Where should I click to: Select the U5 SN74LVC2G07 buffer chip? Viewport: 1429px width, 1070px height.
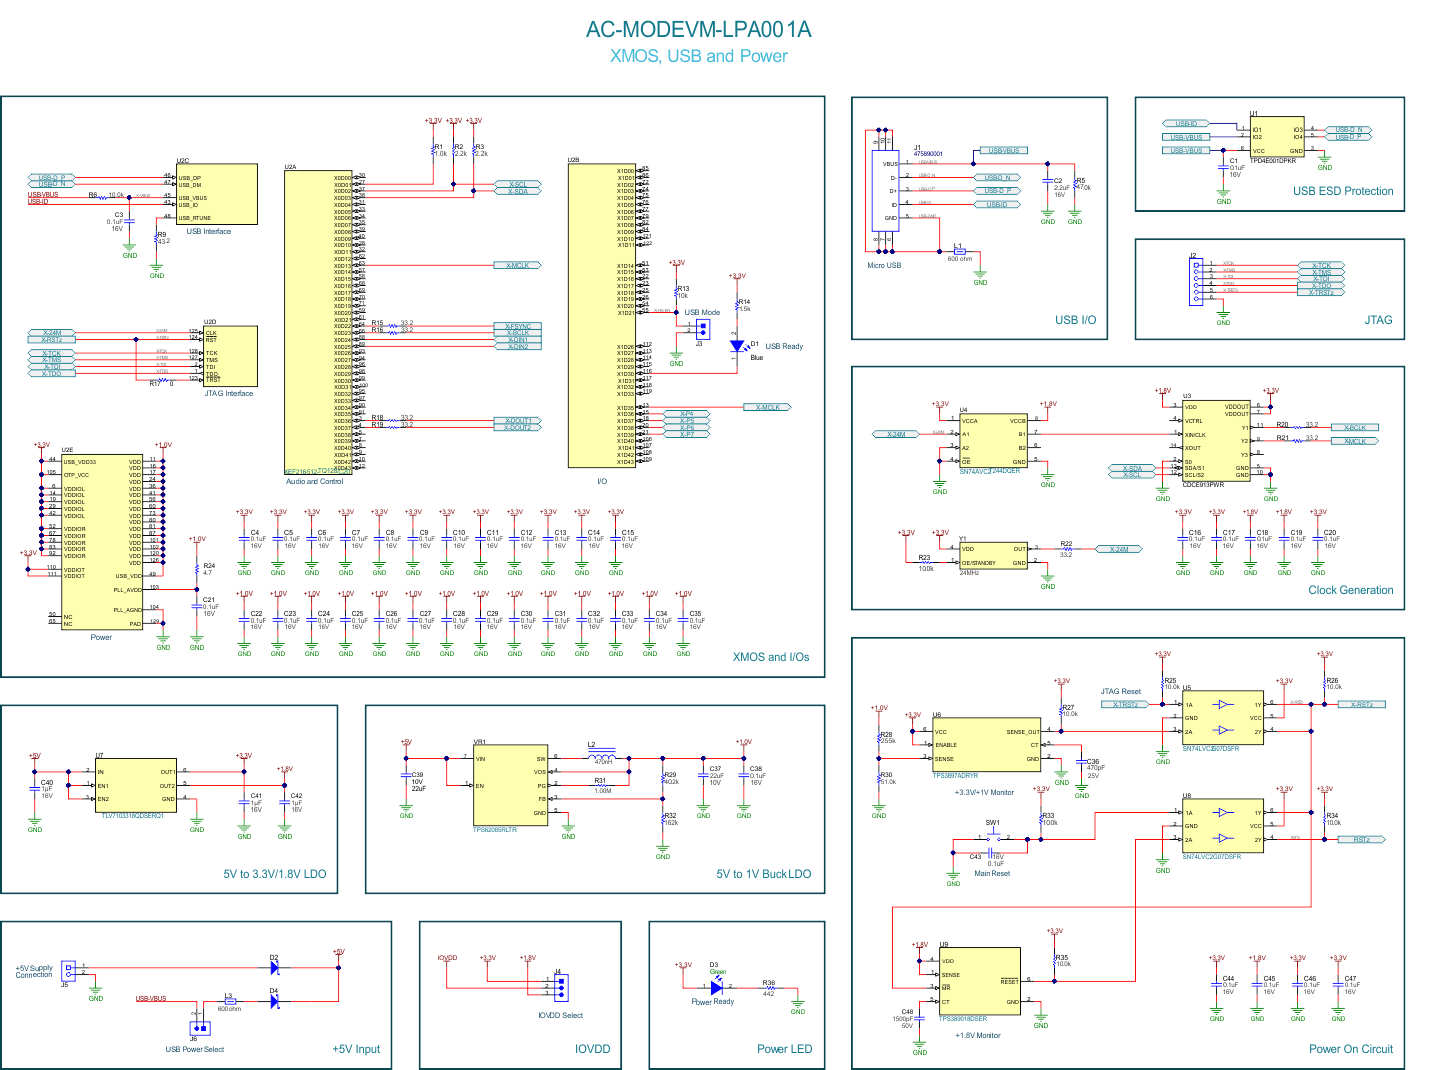[x=1223, y=718]
